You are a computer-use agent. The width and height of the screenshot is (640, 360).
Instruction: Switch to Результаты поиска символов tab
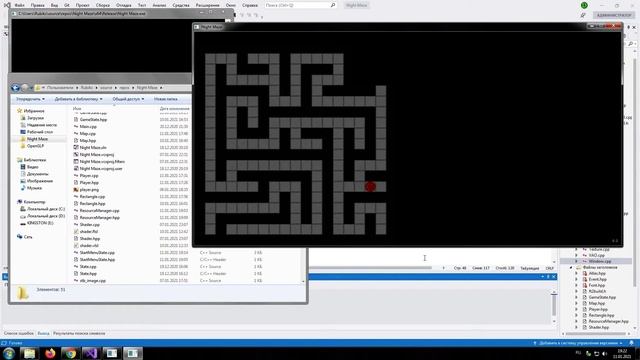coord(79,333)
